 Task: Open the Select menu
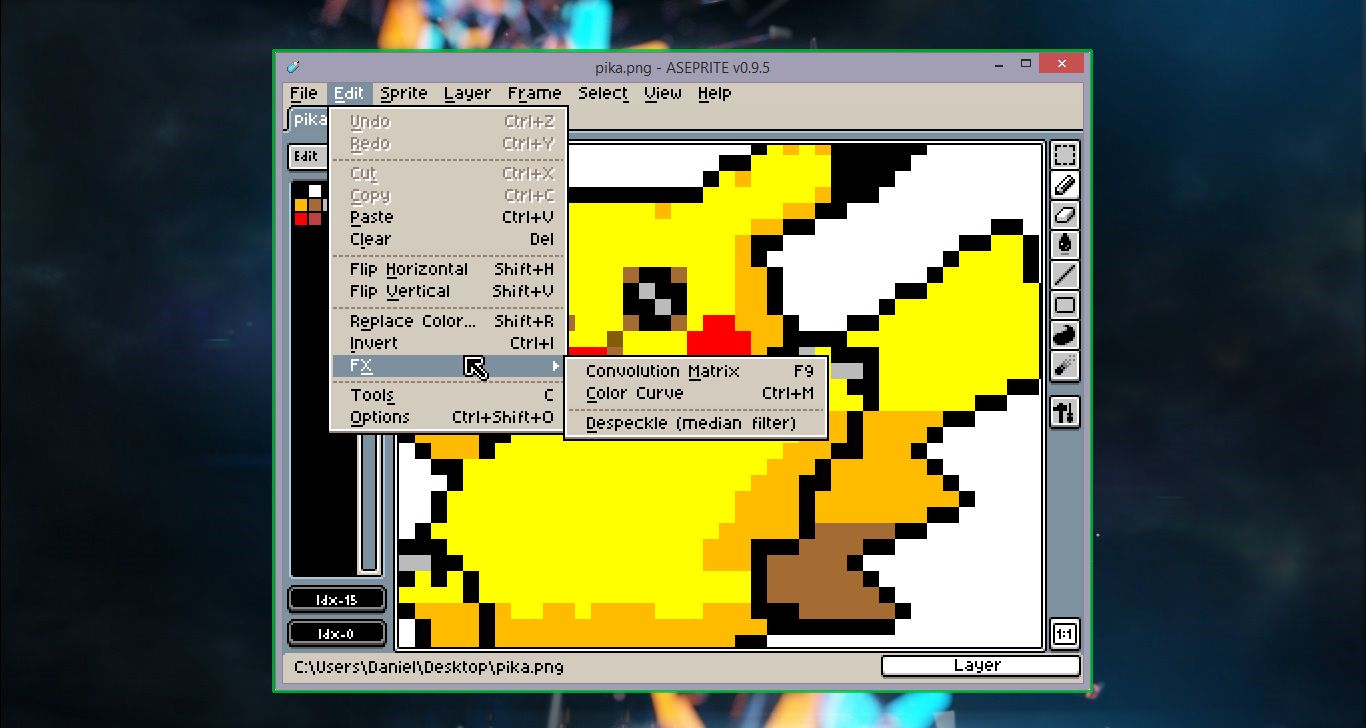[x=603, y=93]
